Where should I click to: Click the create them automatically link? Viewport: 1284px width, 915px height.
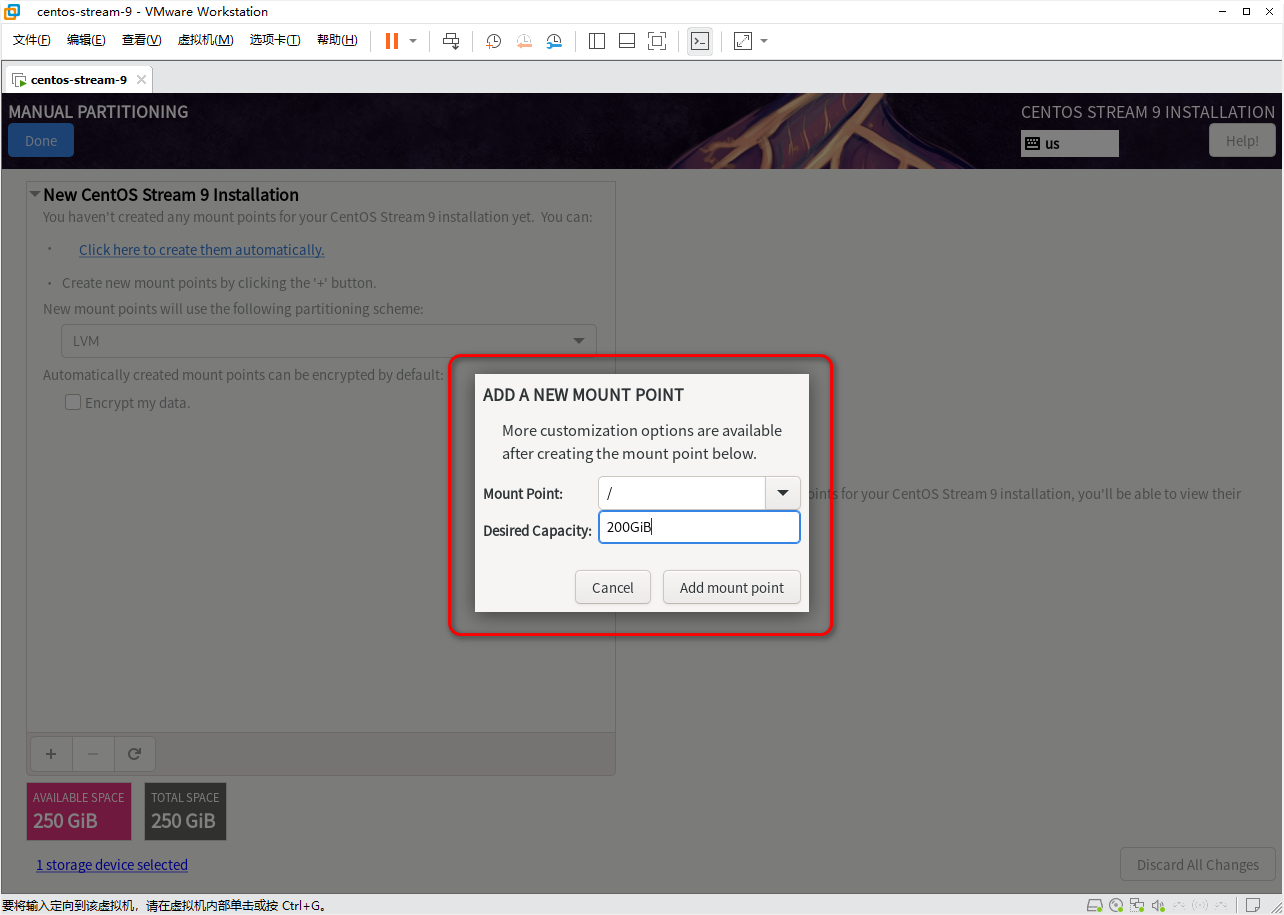click(202, 250)
